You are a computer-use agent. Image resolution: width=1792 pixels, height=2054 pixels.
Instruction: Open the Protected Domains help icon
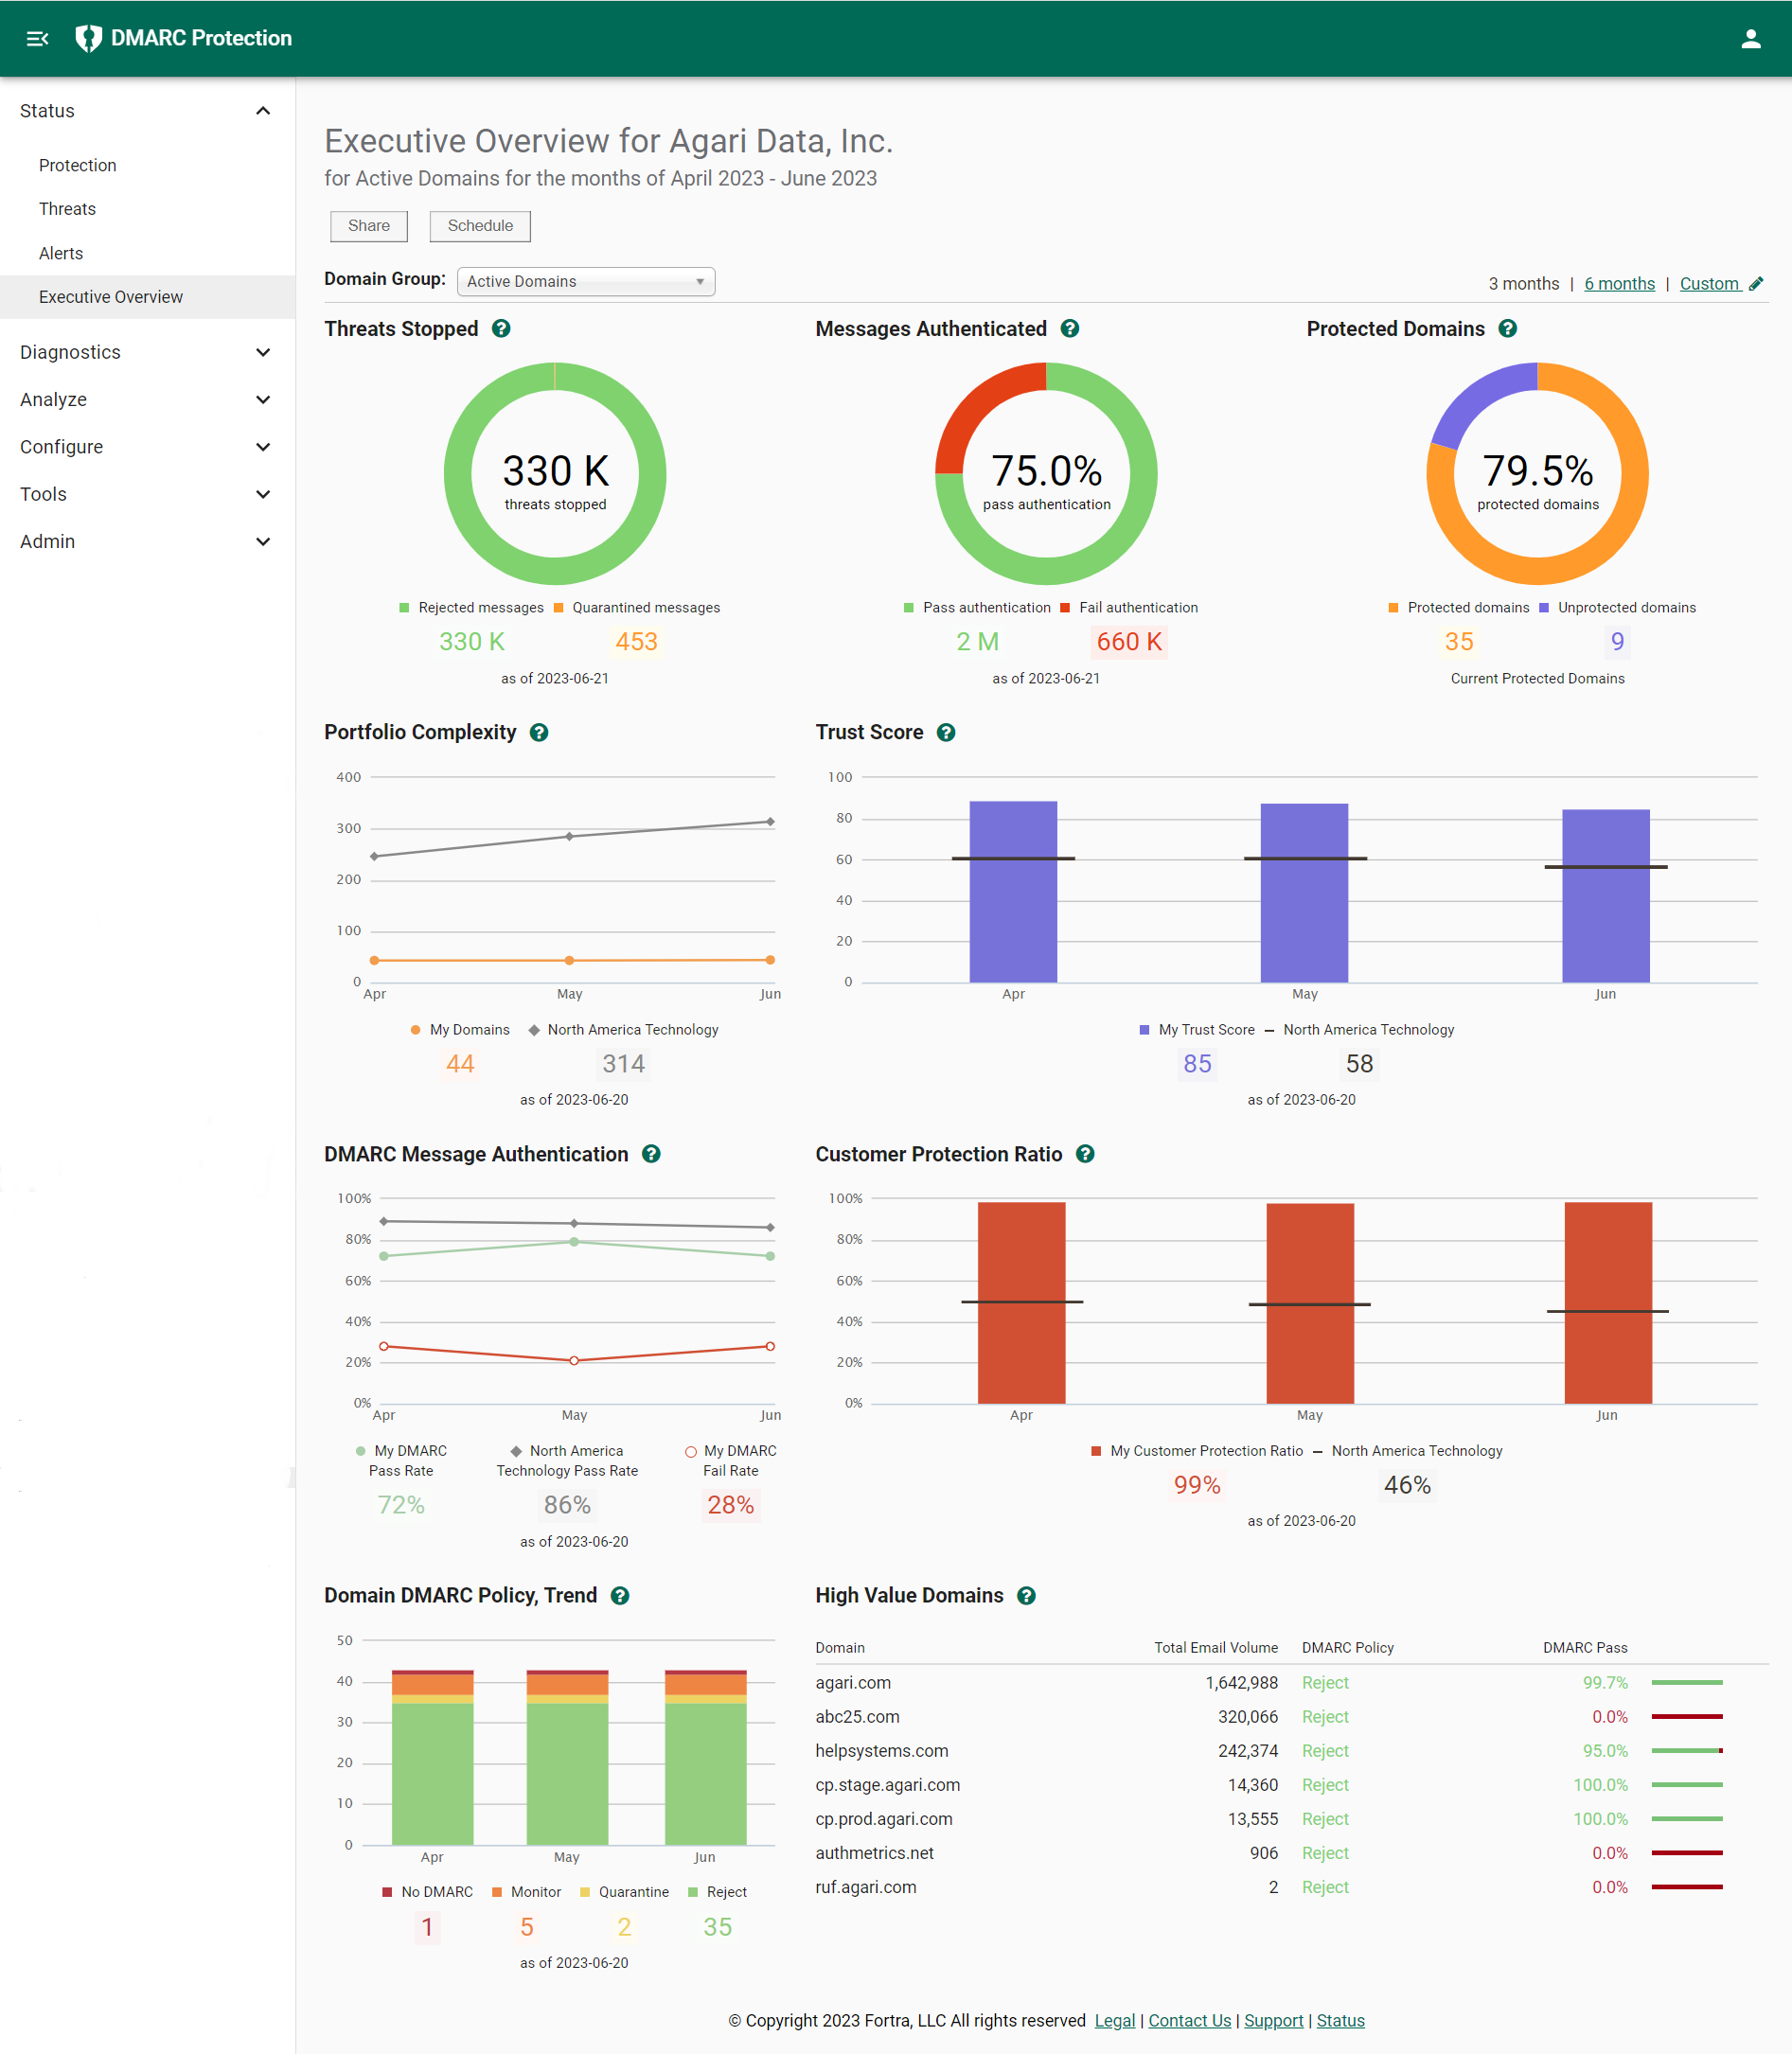(1507, 329)
